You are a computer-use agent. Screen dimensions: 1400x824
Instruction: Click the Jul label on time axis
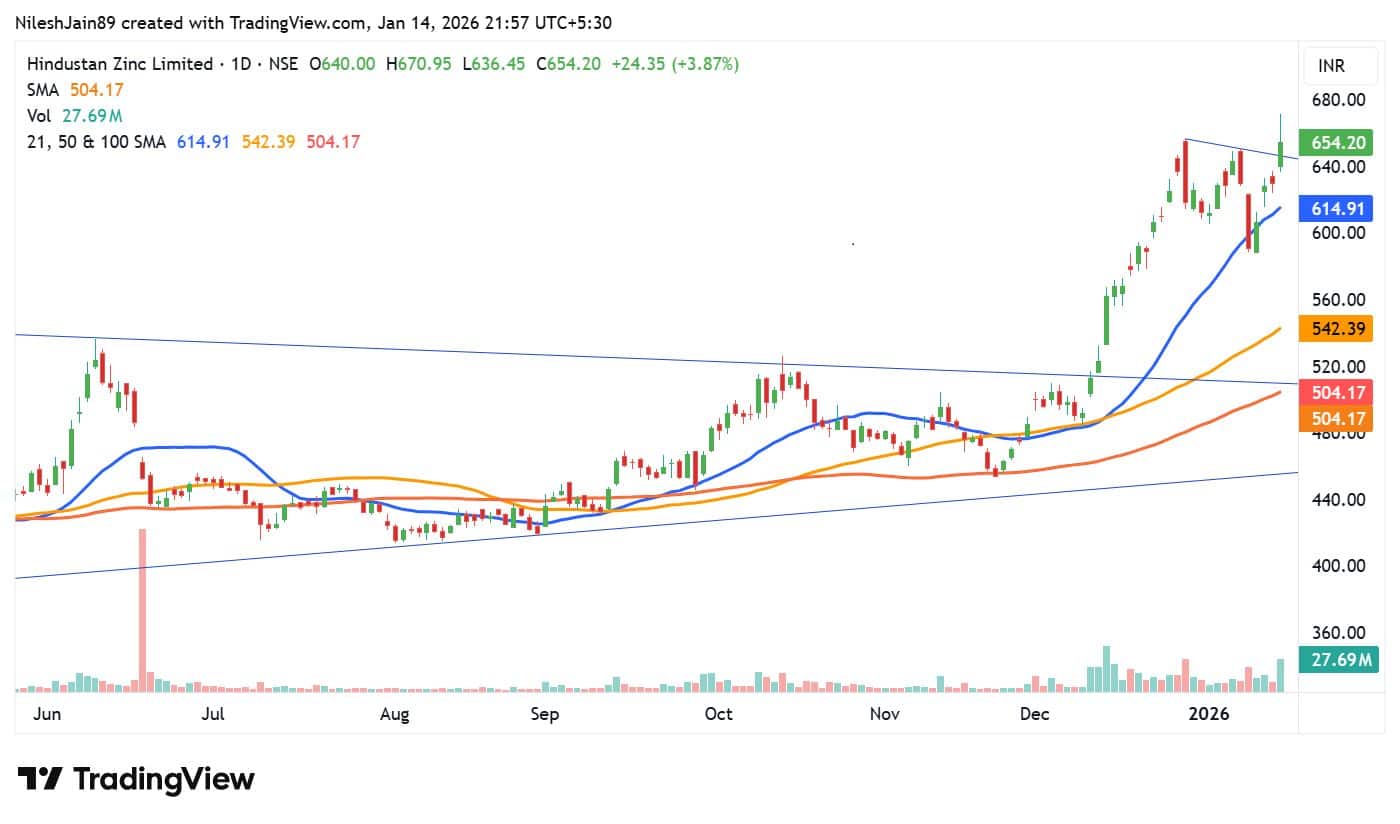(x=212, y=714)
